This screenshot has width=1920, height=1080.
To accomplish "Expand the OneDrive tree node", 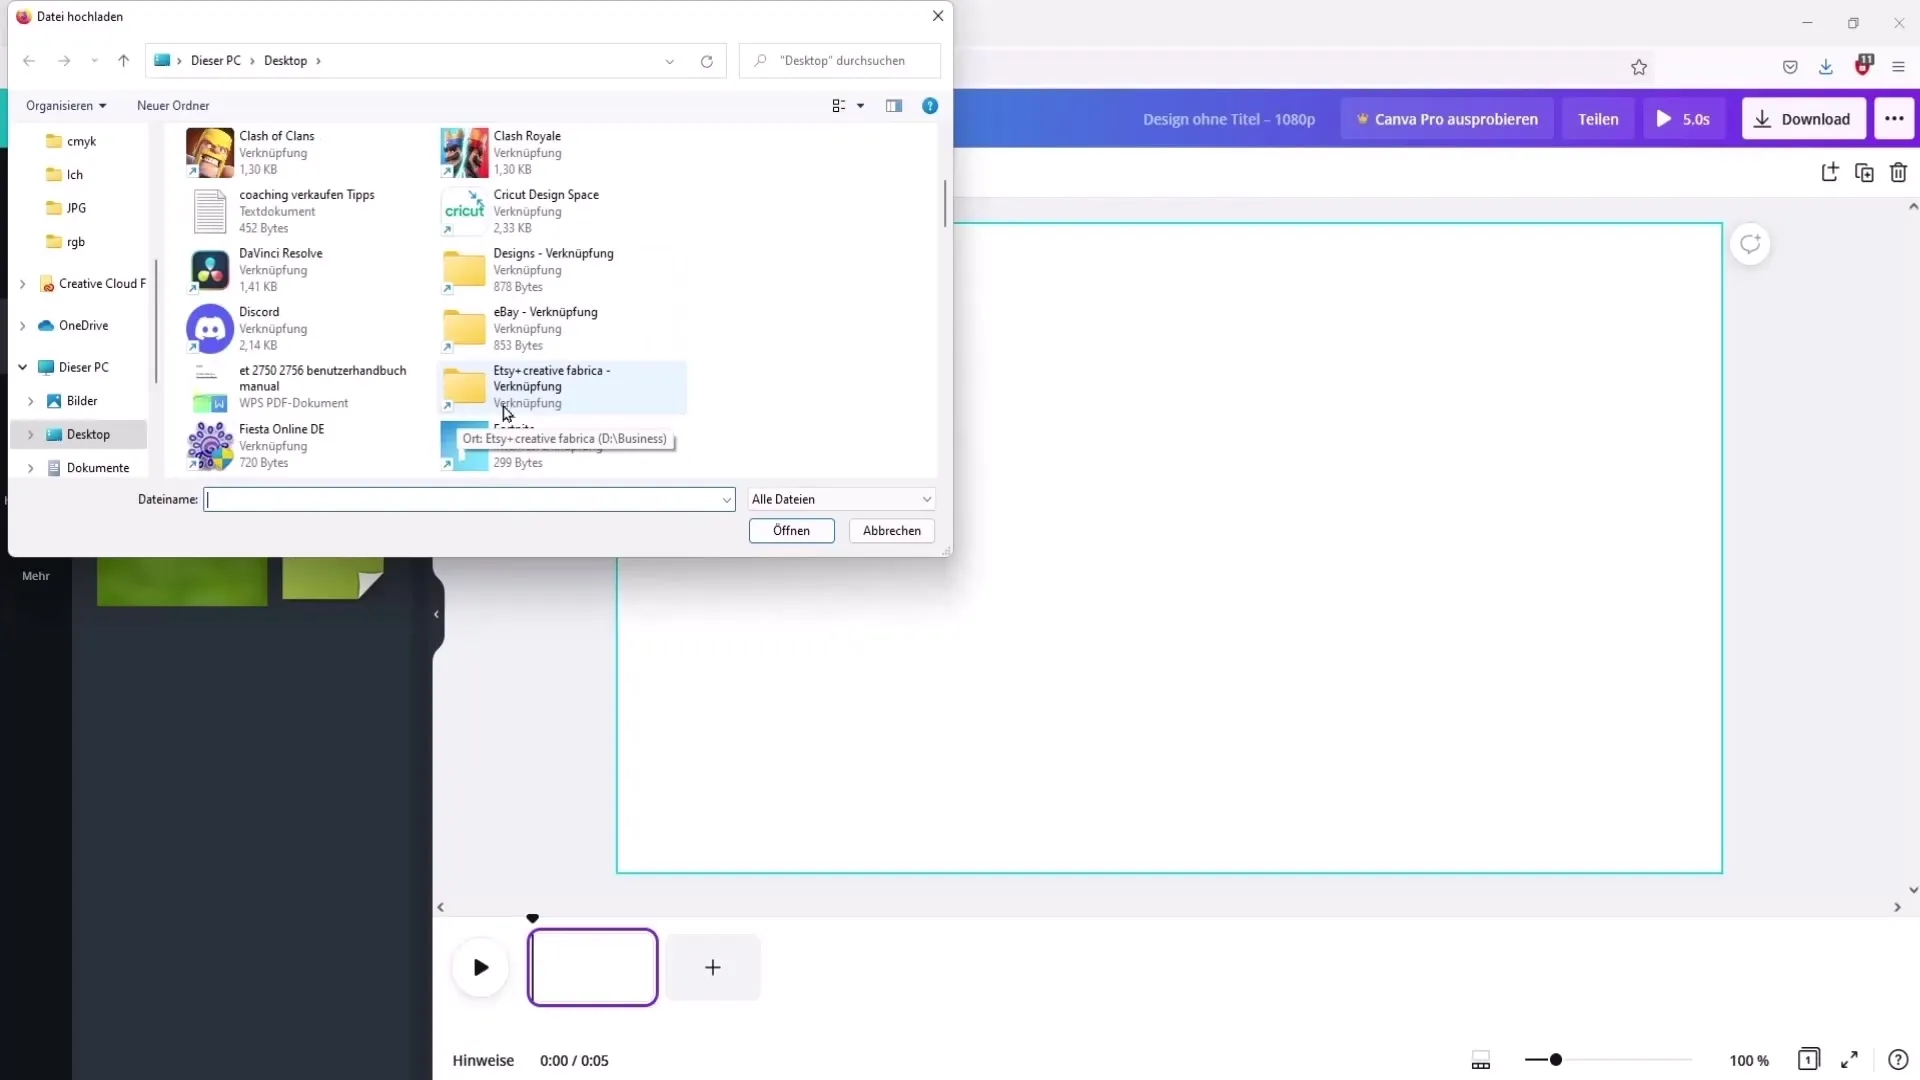I will point(22,326).
